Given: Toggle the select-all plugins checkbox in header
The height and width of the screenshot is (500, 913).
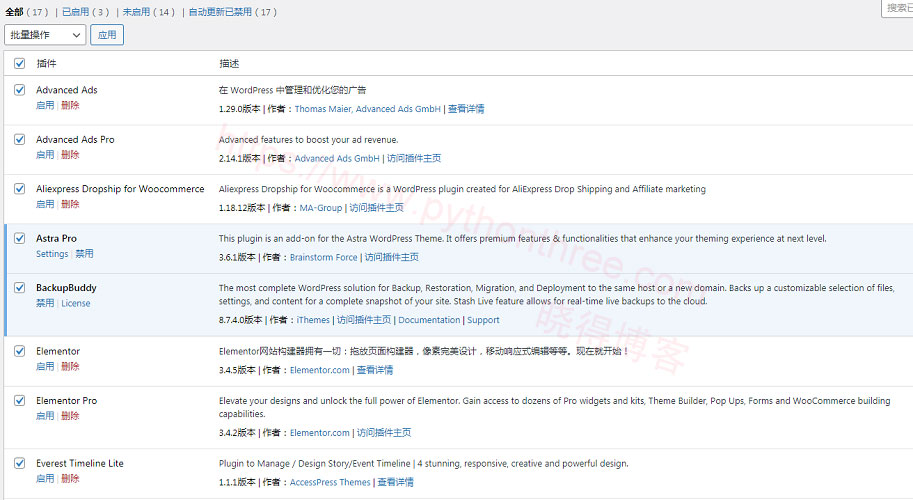Looking at the screenshot, I should 20,63.
